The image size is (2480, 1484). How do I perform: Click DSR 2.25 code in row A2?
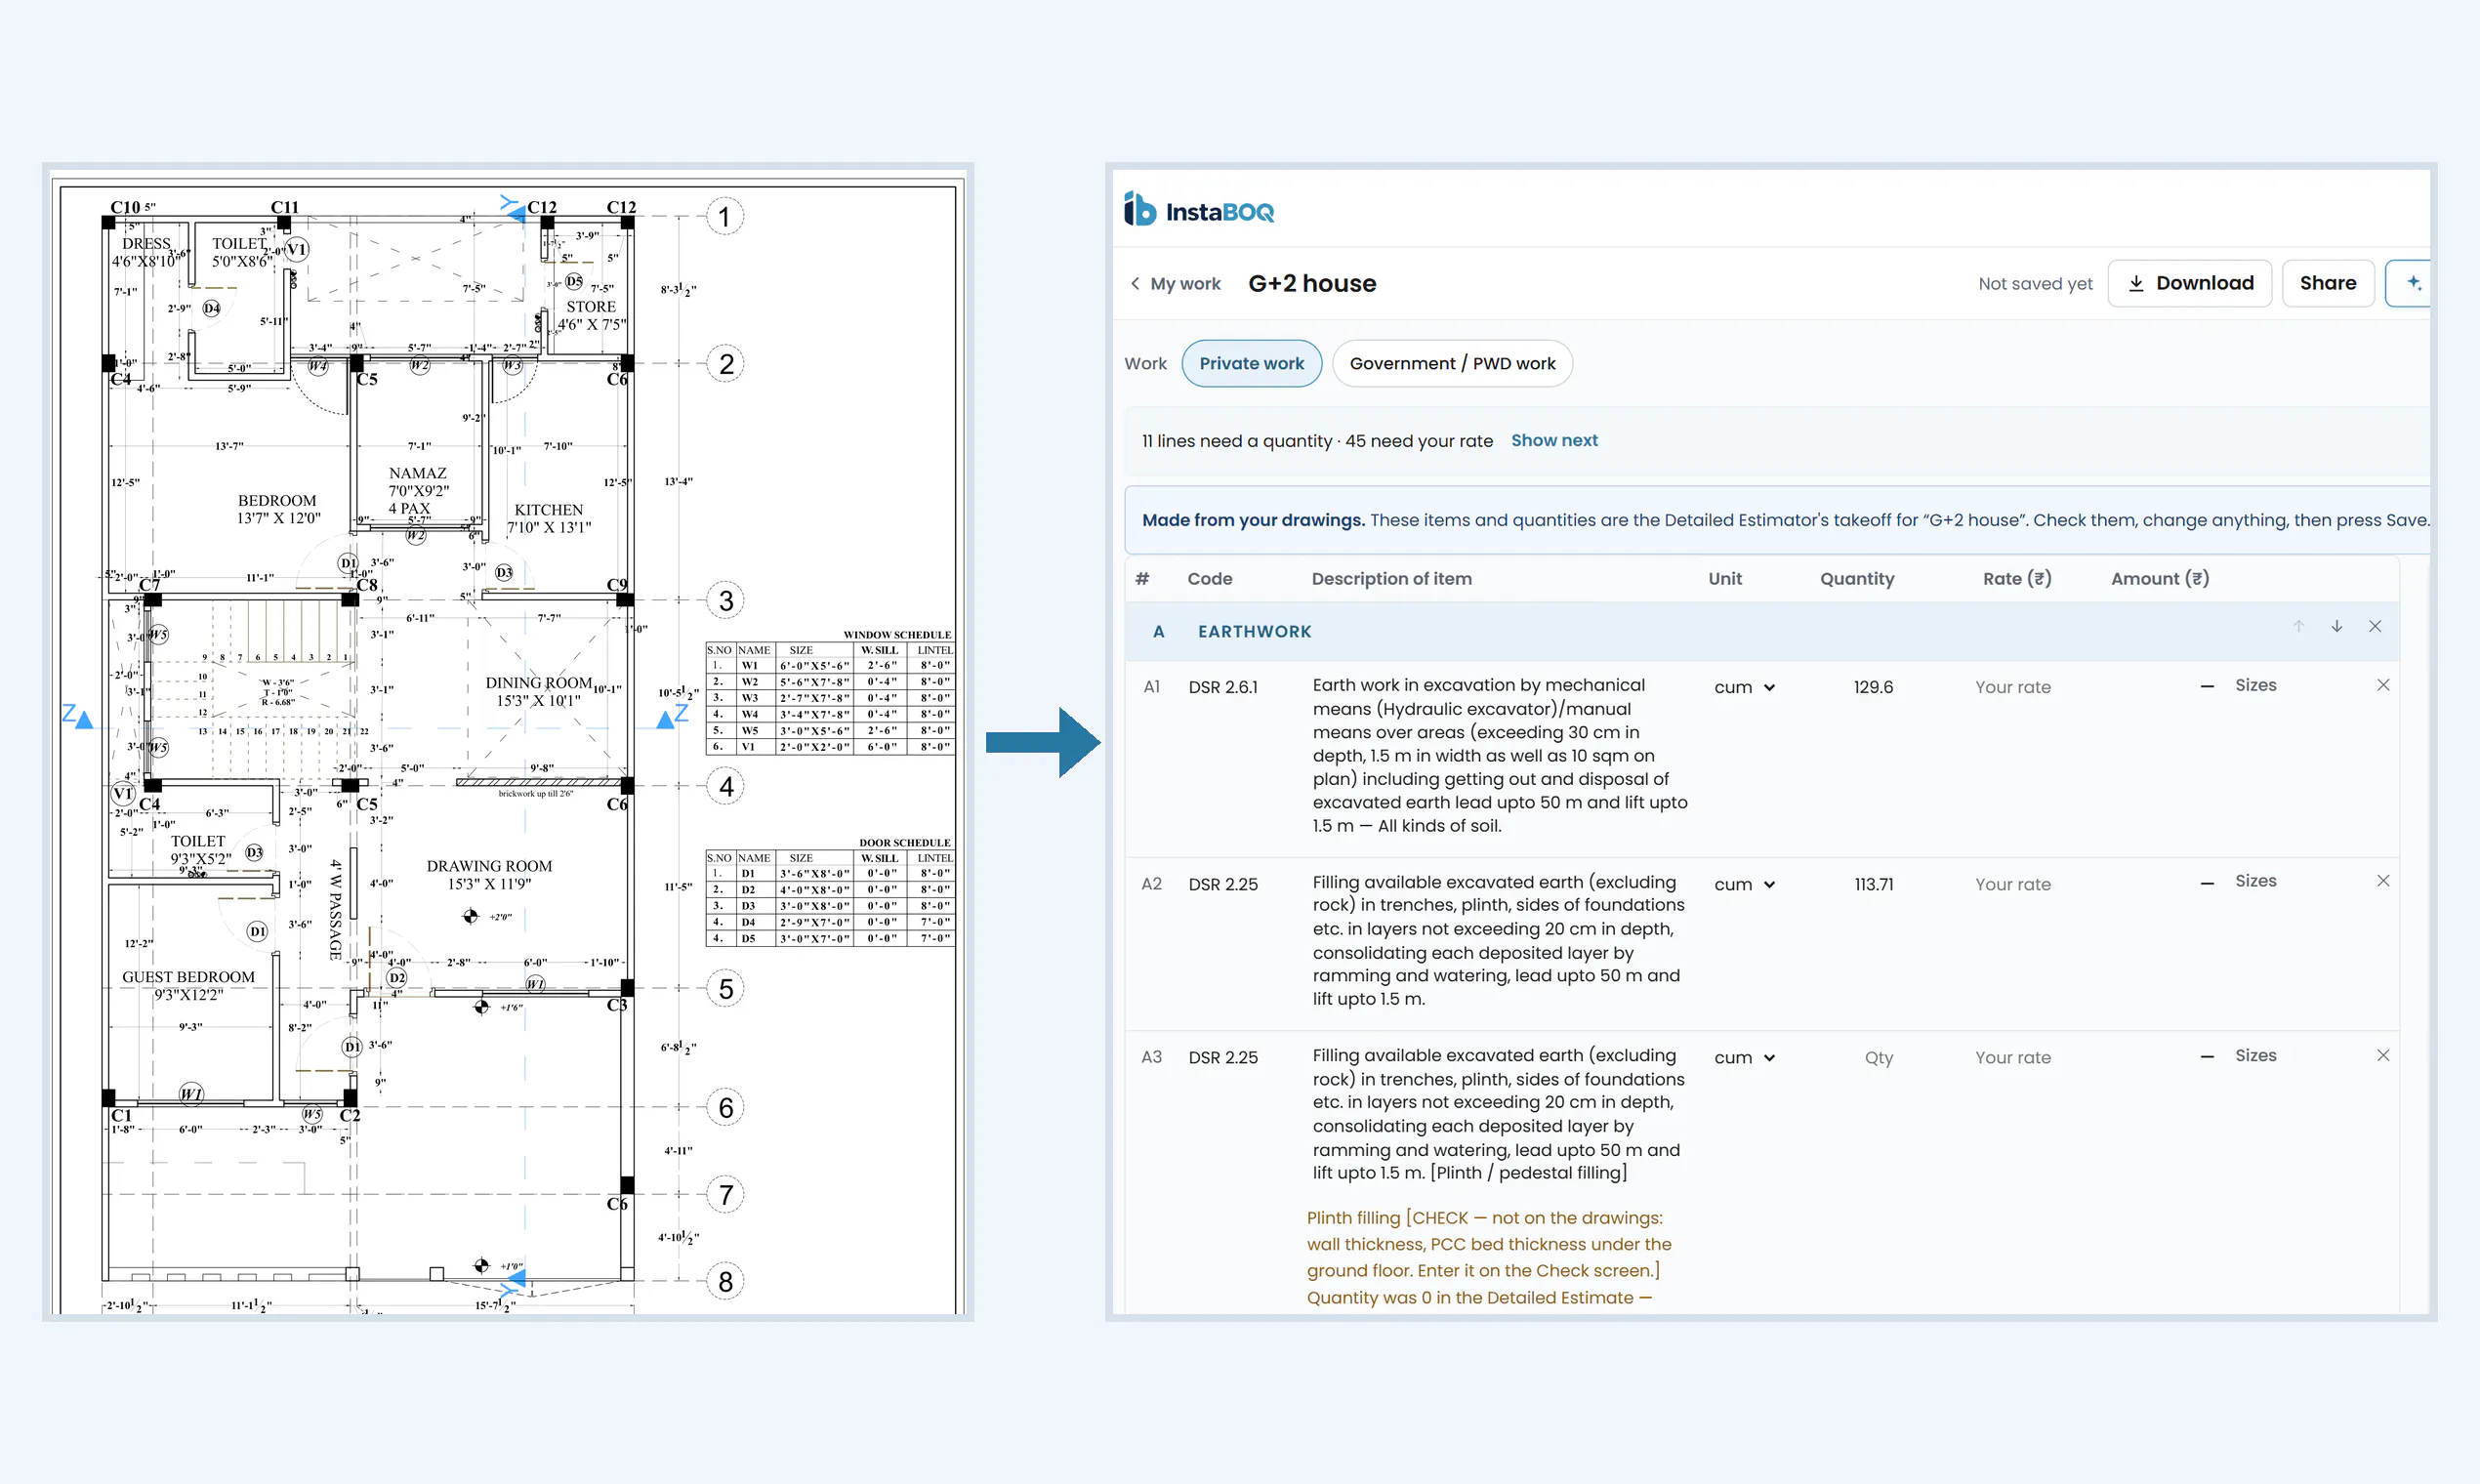point(1223,884)
